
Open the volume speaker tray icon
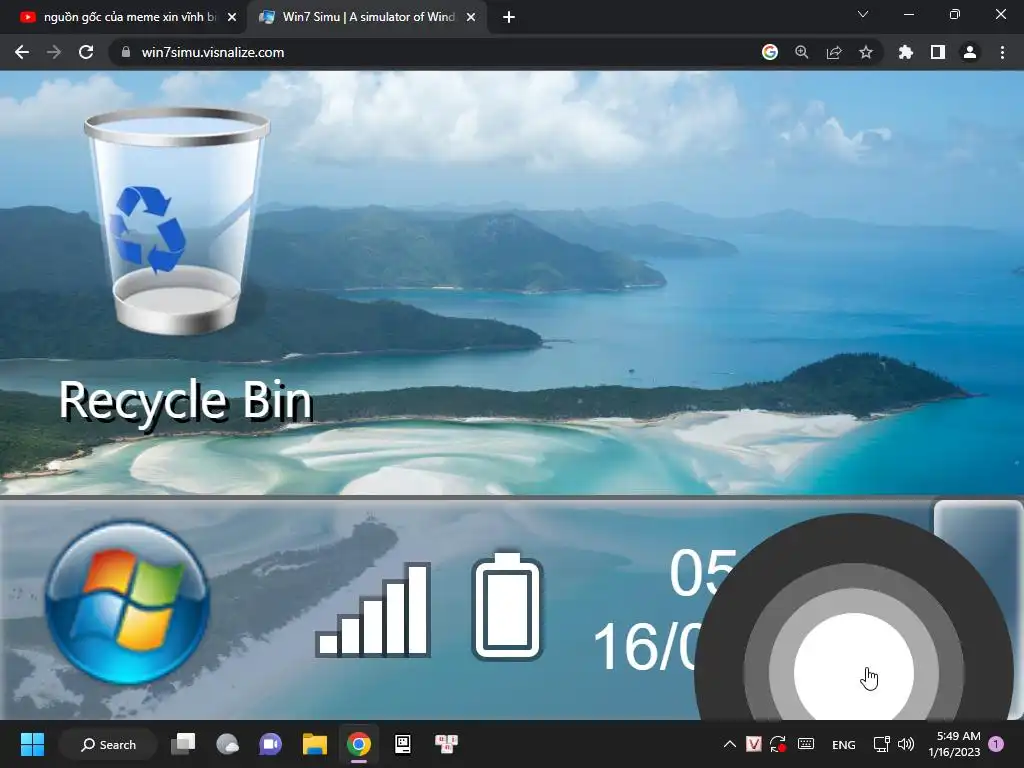pyautogui.click(x=906, y=744)
